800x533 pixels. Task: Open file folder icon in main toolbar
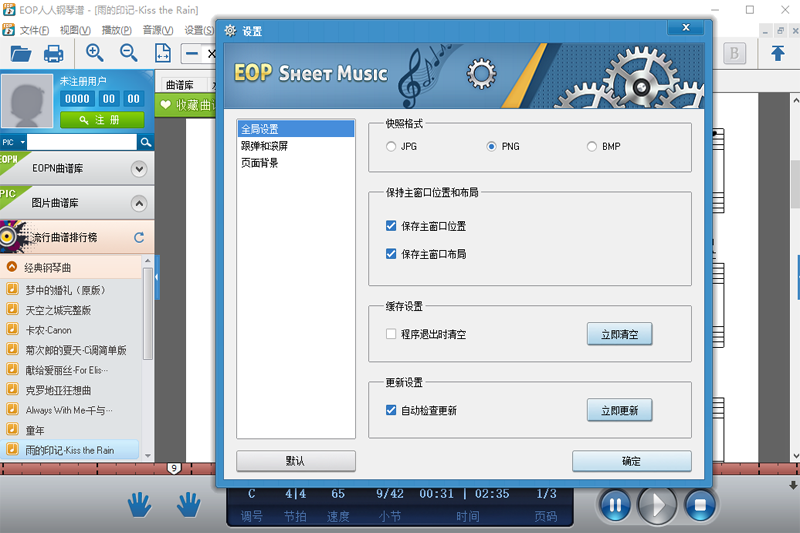[21, 53]
